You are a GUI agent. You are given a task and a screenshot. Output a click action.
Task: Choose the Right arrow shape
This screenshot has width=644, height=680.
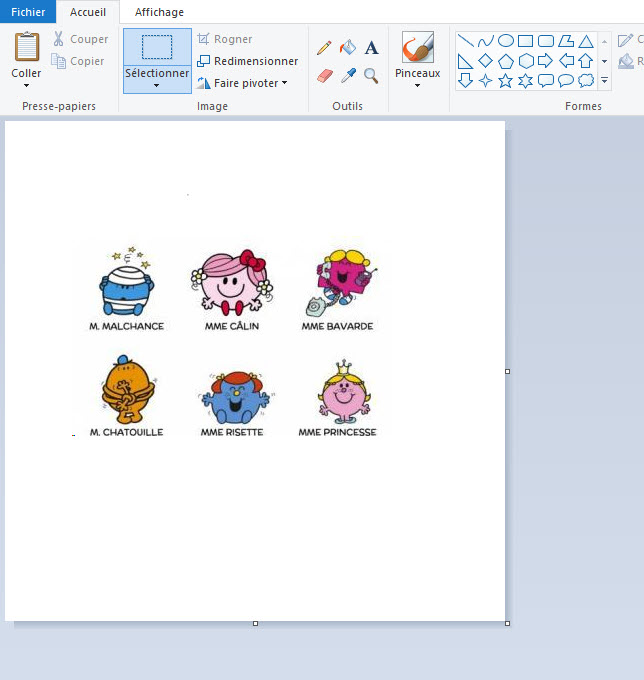(546, 61)
